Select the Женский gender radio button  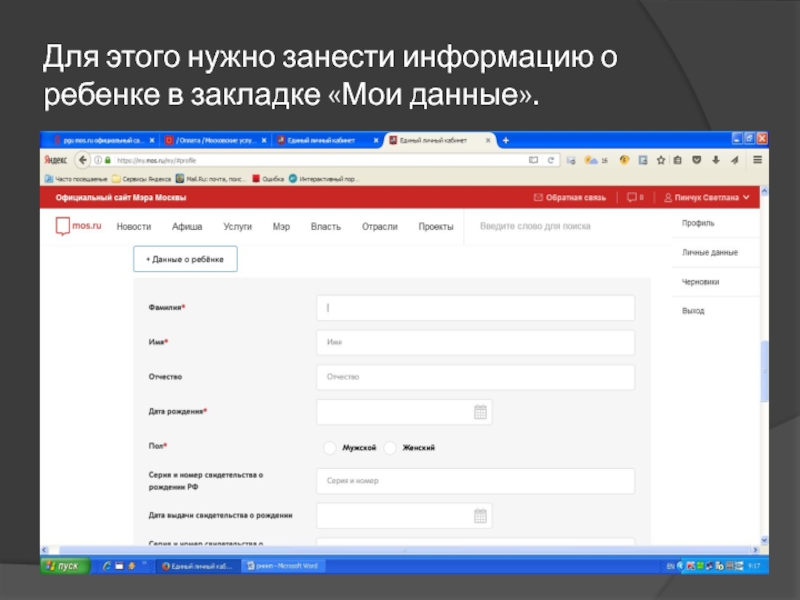click(x=391, y=448)
